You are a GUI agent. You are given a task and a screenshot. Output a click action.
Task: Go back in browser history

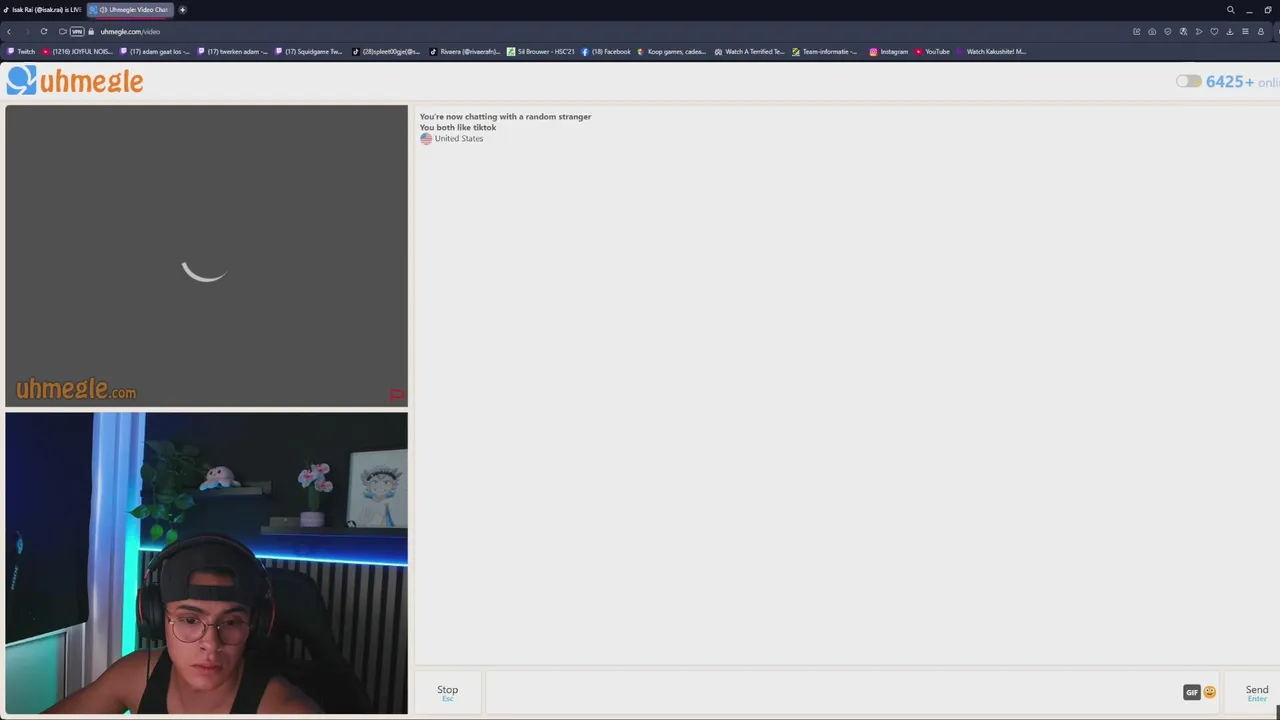[9, 32]
